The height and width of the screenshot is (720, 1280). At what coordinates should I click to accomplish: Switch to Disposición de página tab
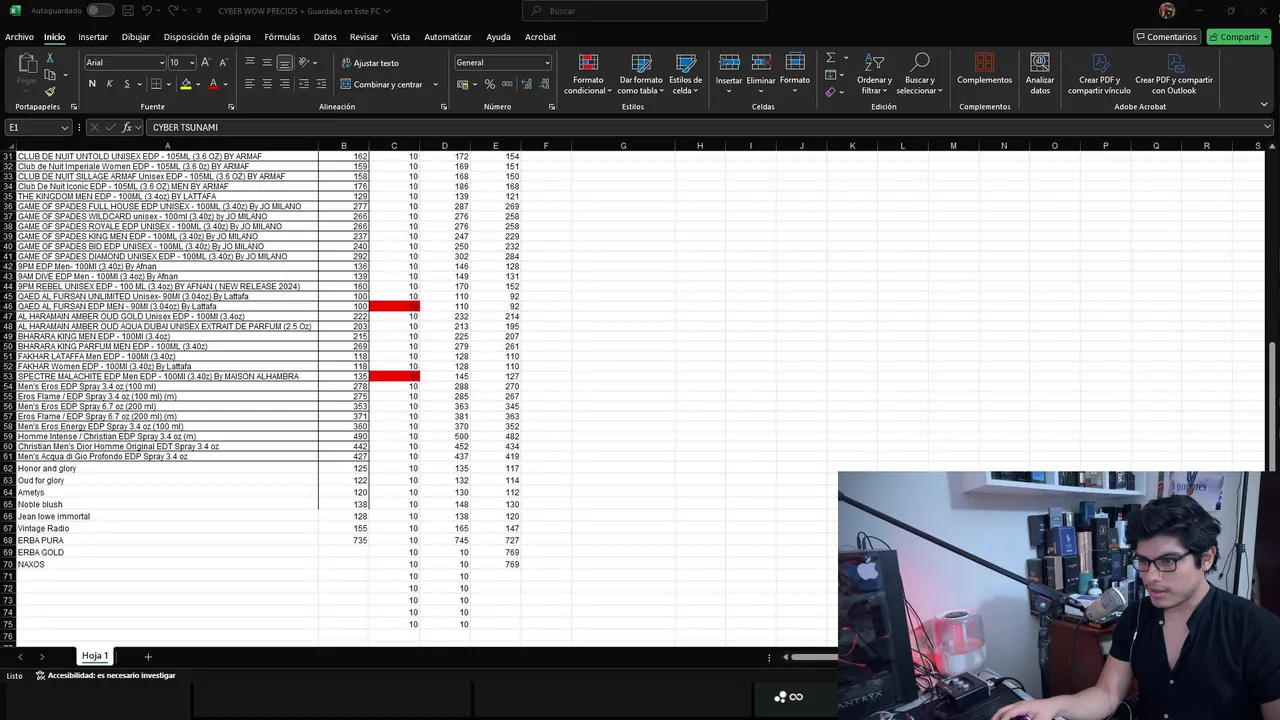[207, 37]
